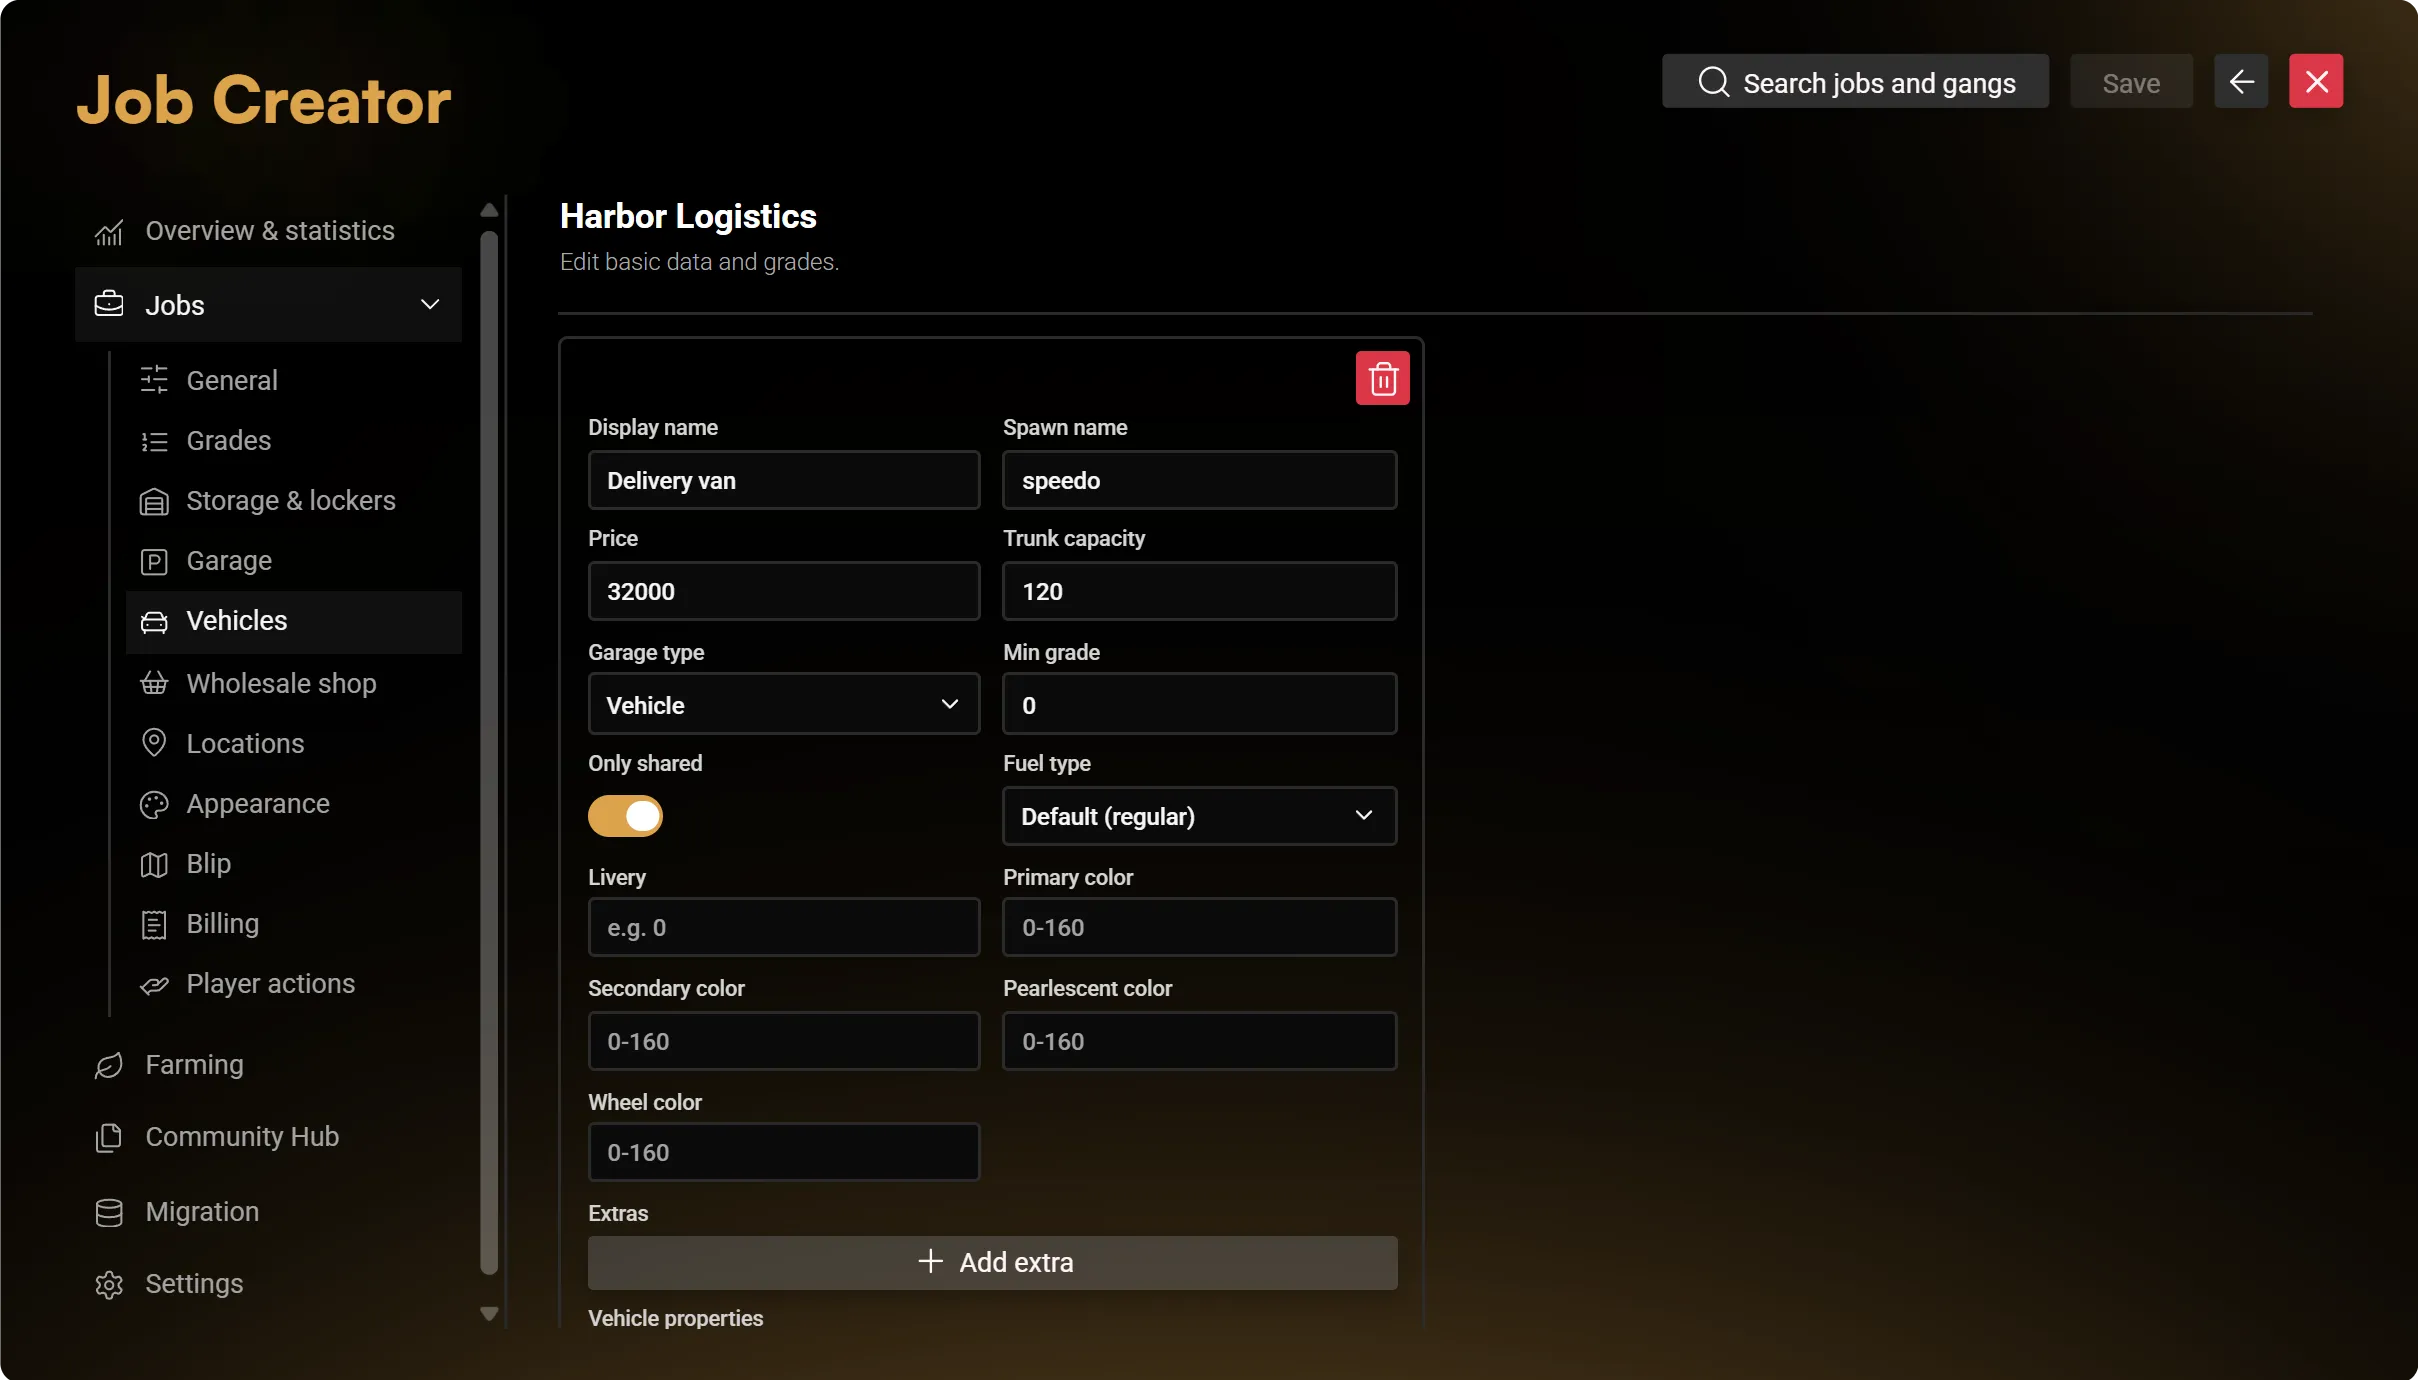The width and height of the screenshot is (2418, 1380).
Task: Collapse the Jobs section chevron
Action: pos(430,304)
